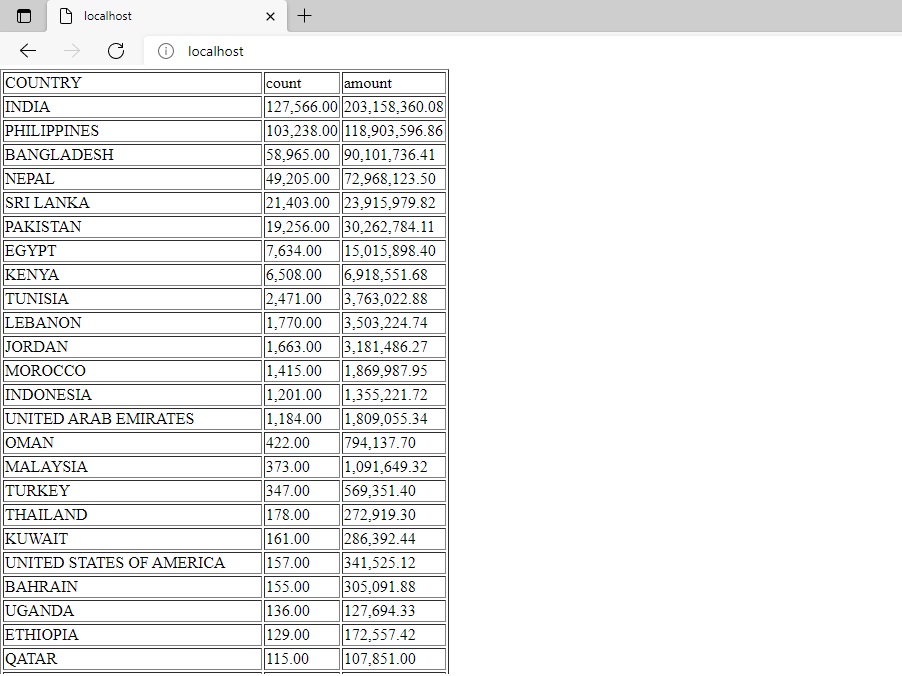Open the tab actions menu icon top-left

click(x=22, y=16)
